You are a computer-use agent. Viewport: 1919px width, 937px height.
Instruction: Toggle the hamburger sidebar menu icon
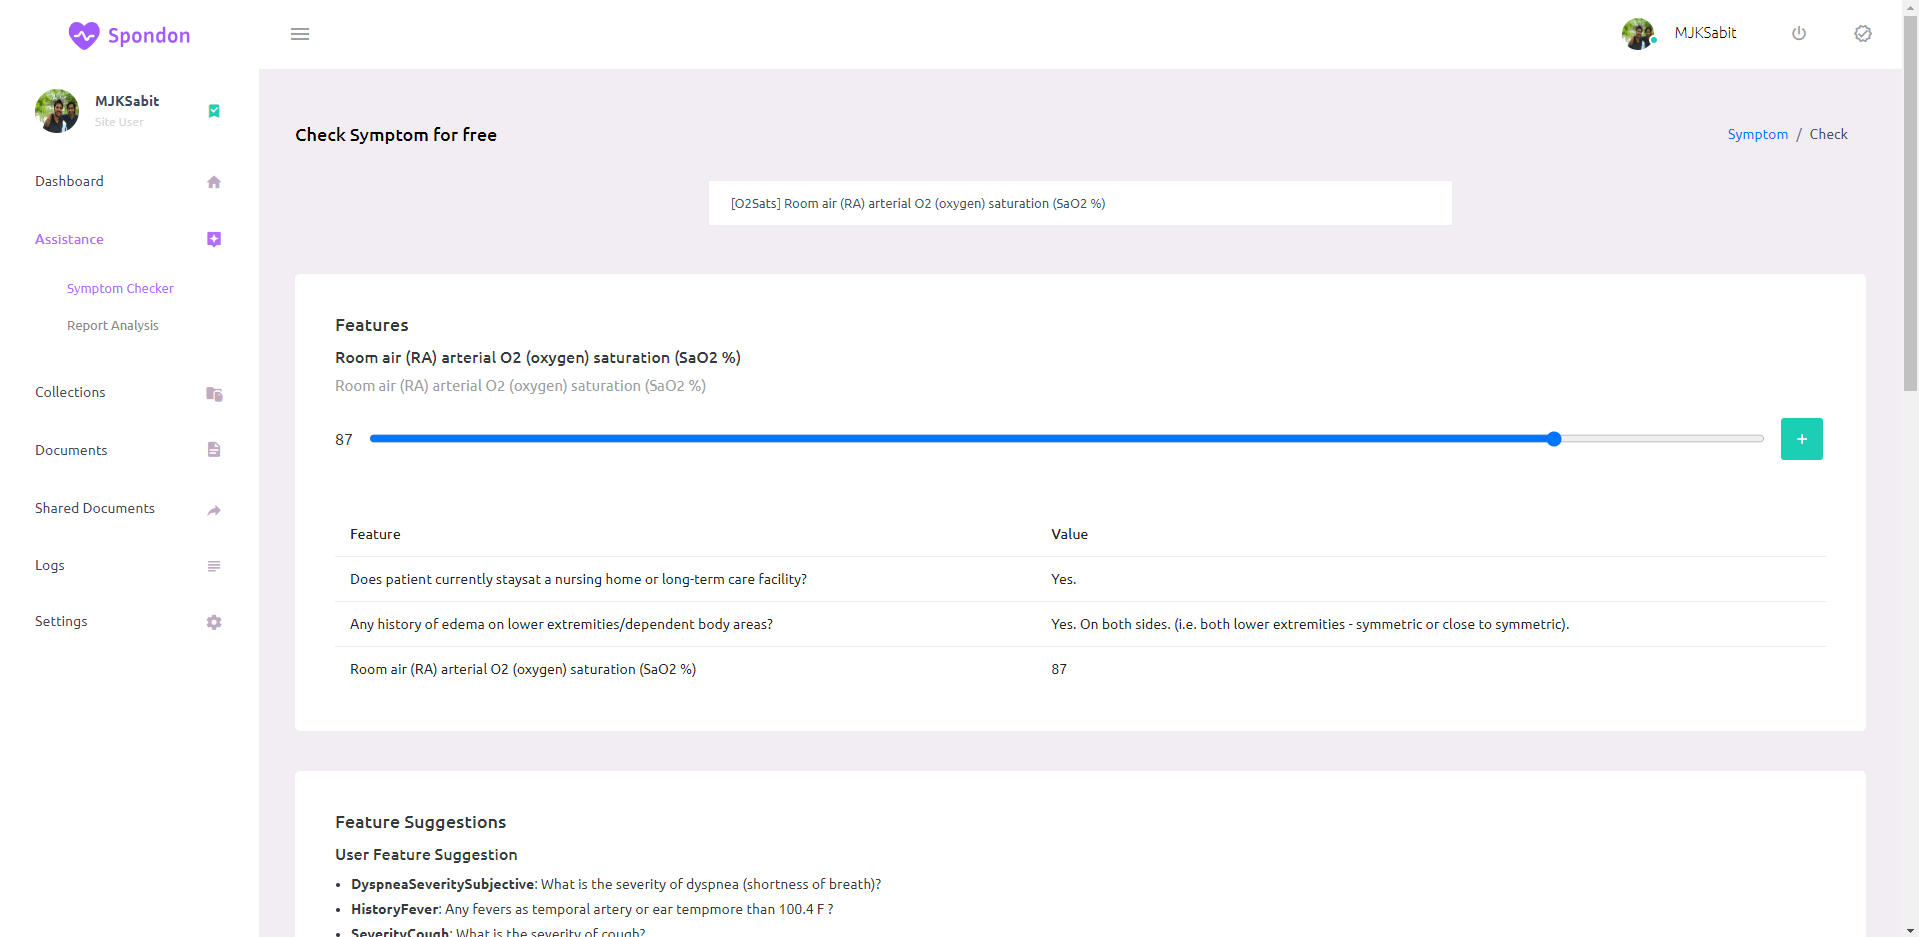click(300, 34)
